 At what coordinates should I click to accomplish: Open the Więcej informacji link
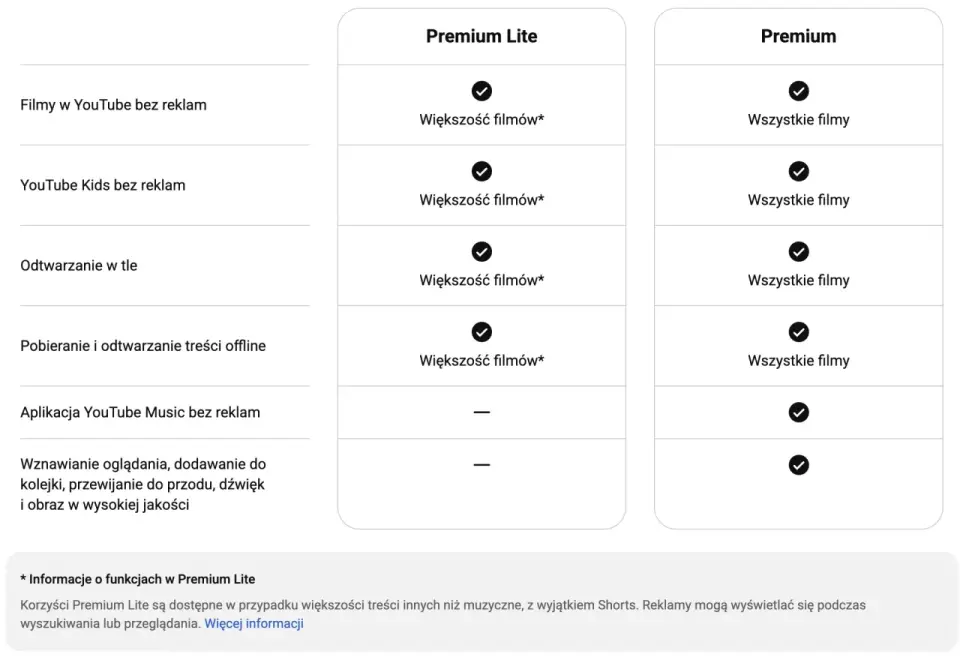tap(253, 623)
